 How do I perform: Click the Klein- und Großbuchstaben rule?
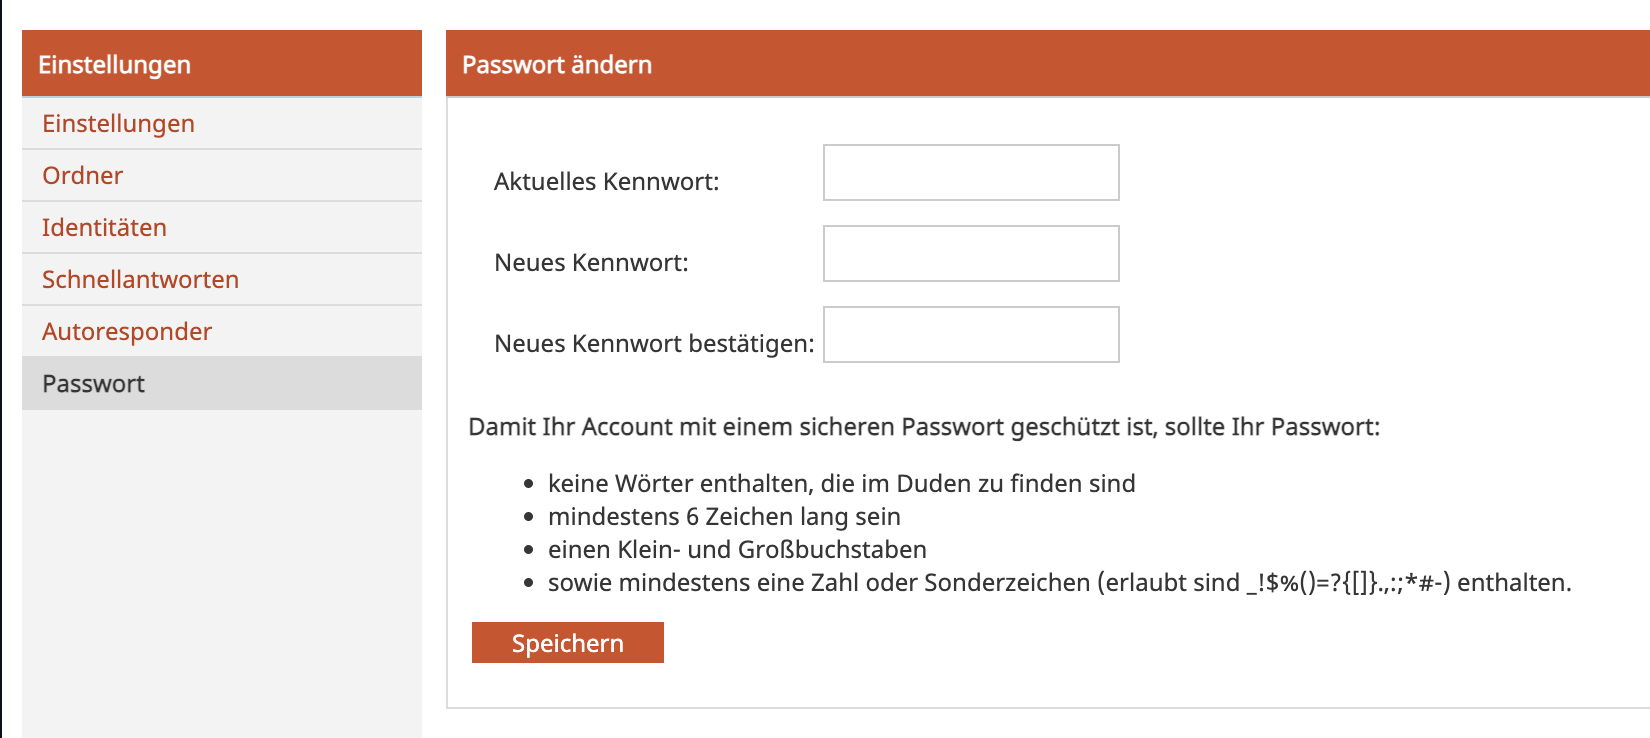click(737, 550)
